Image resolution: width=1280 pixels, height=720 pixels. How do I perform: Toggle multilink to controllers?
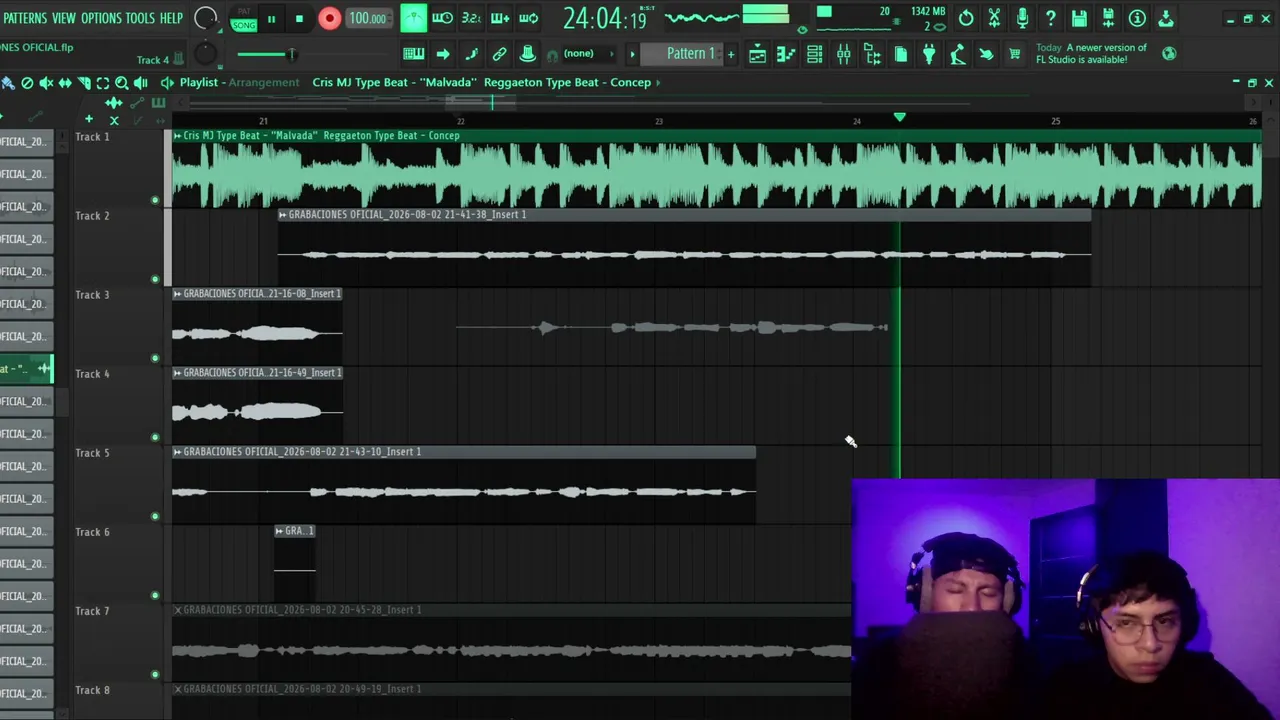tap(527, 53)
